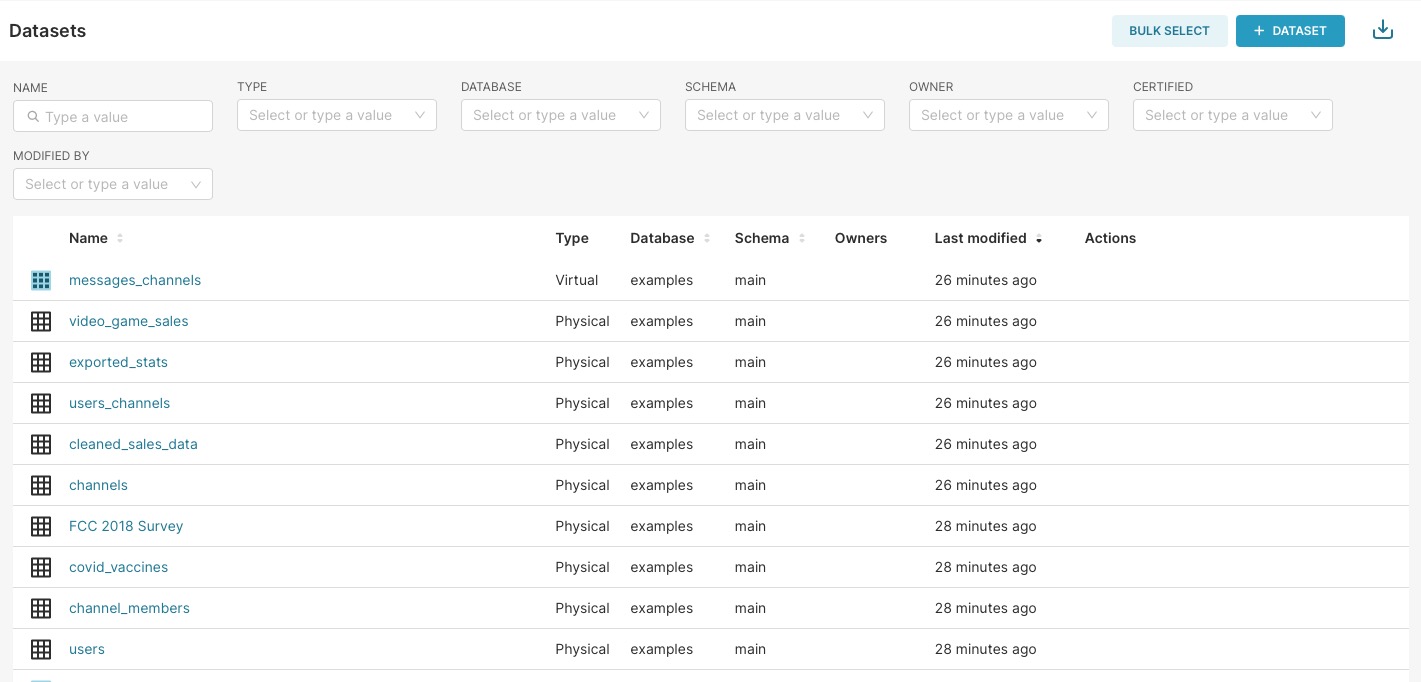
Task: Click the search icon in the Name filter
Action: point(34,116)
